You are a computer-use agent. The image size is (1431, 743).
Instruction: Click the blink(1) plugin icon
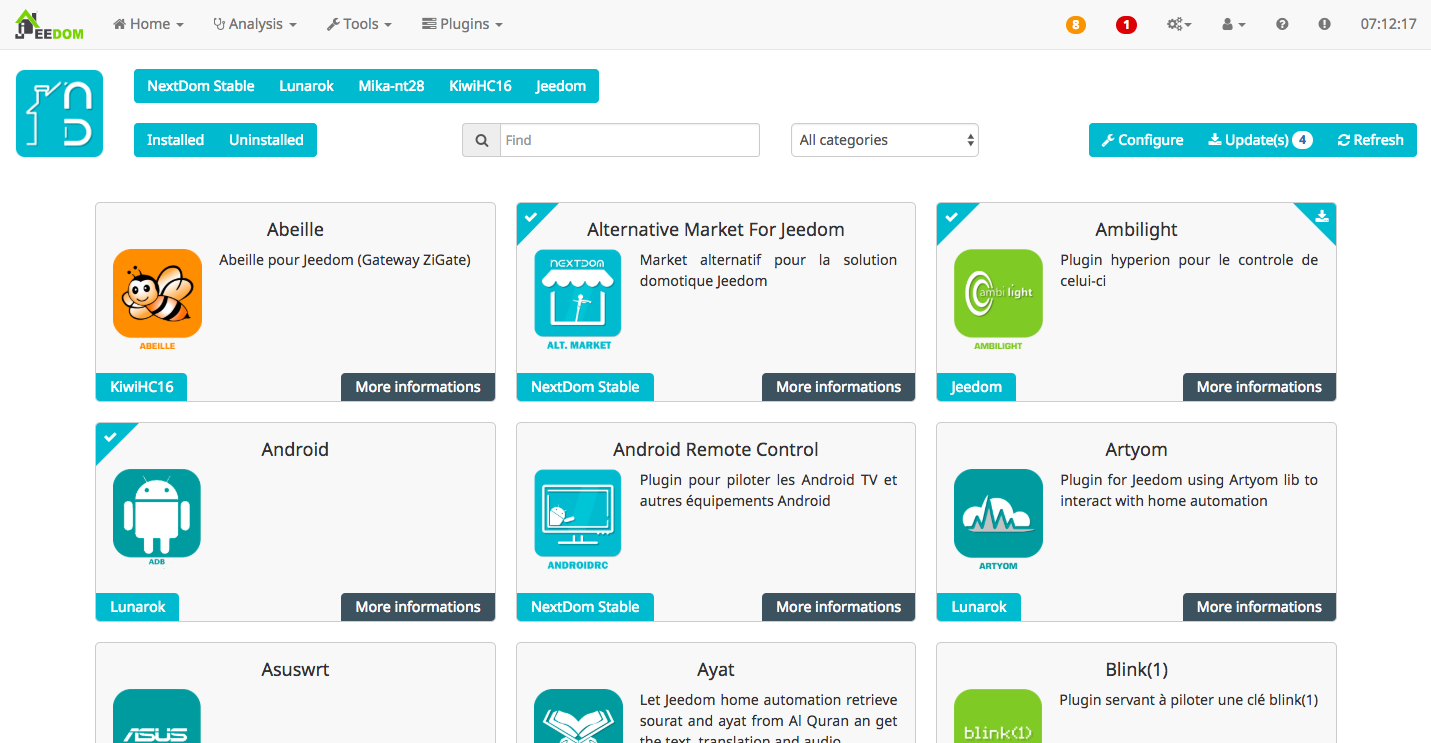tap(998, 716)
